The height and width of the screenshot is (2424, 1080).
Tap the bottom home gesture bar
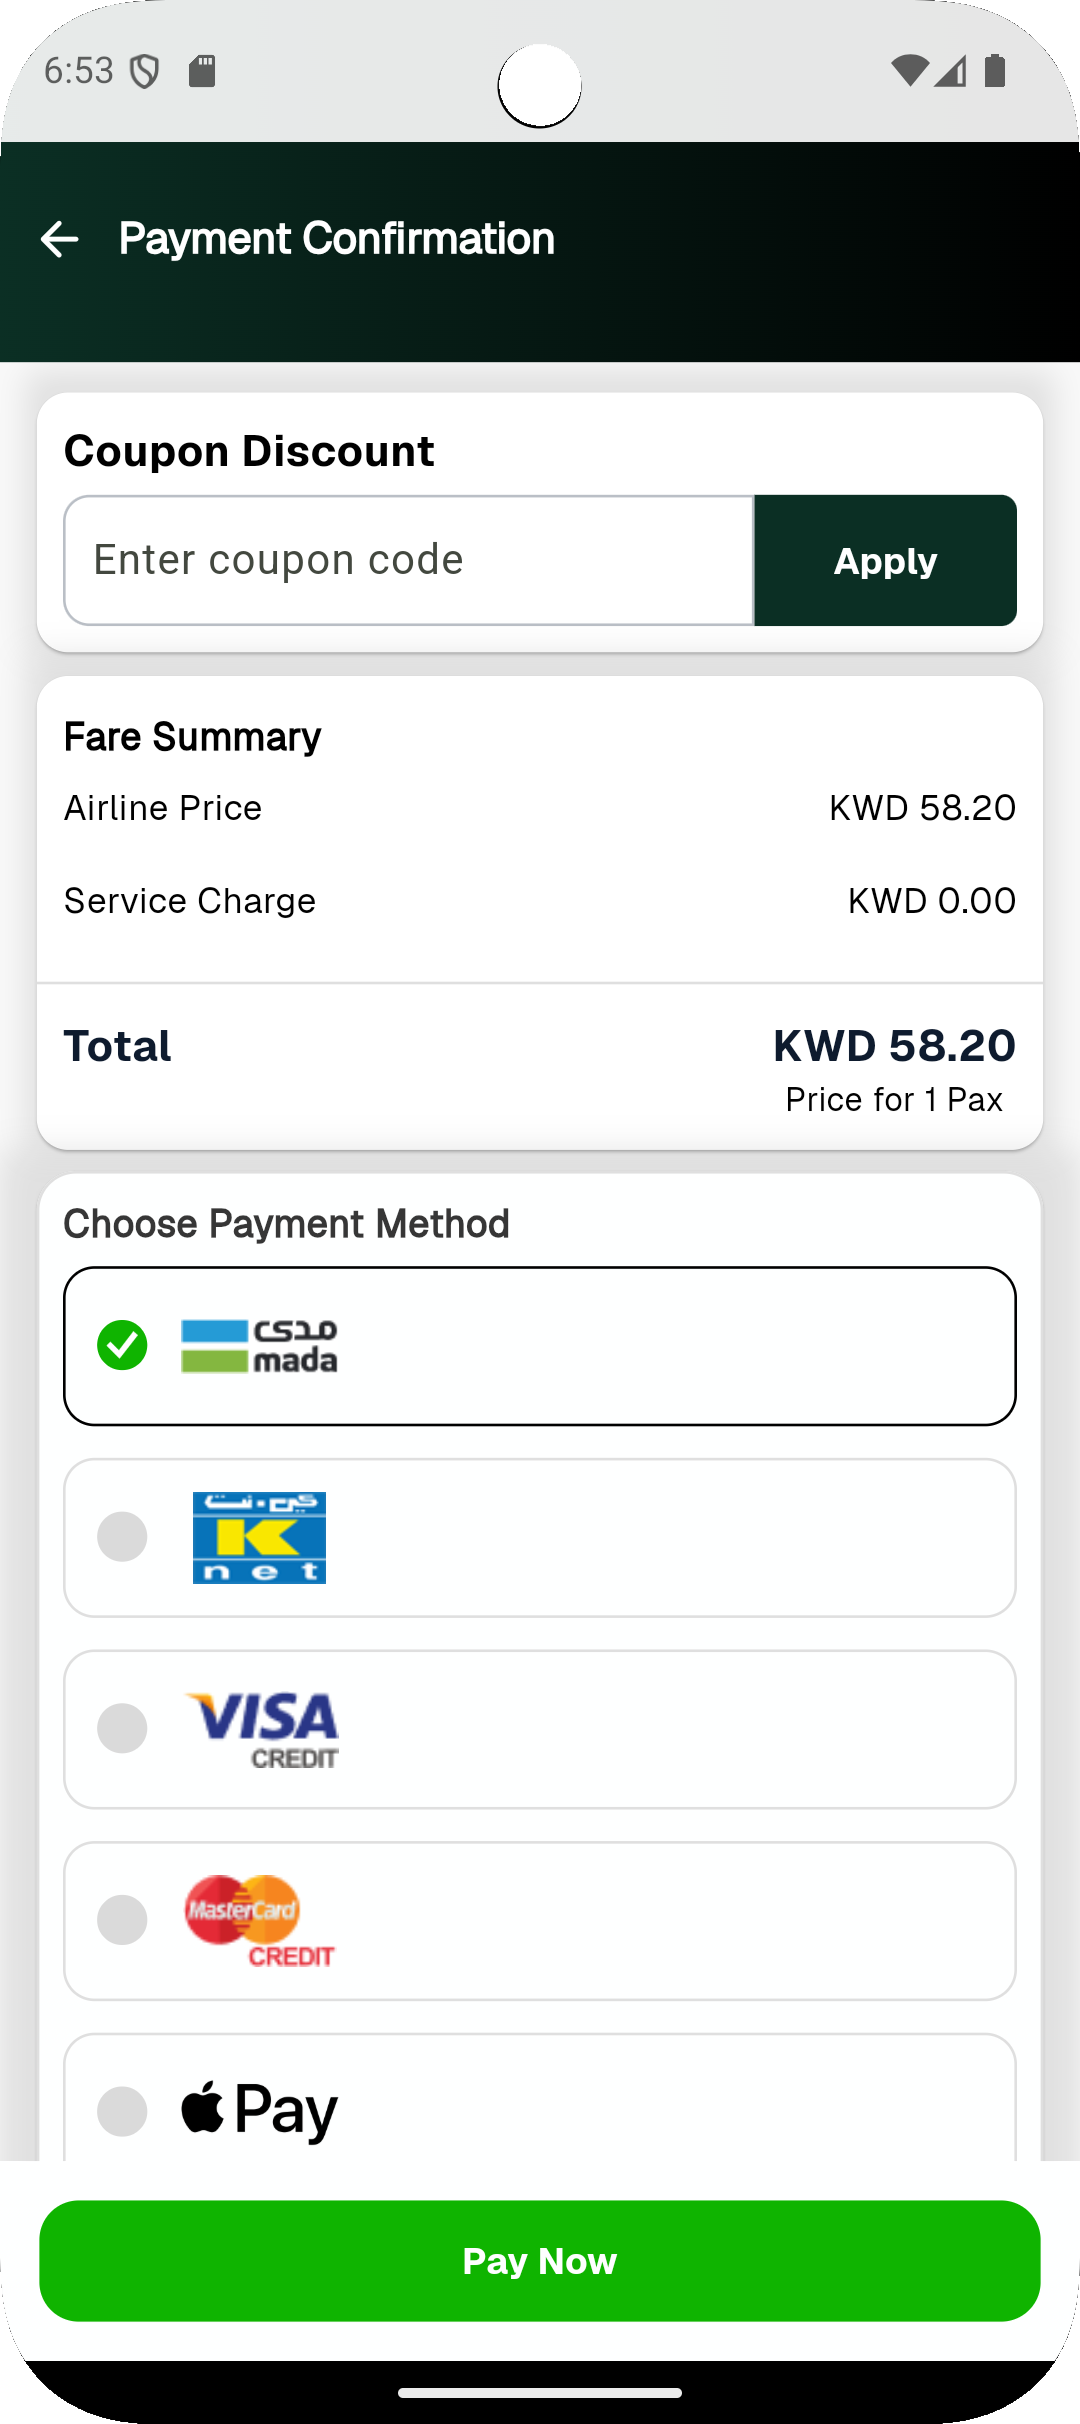click(540, 2393)
